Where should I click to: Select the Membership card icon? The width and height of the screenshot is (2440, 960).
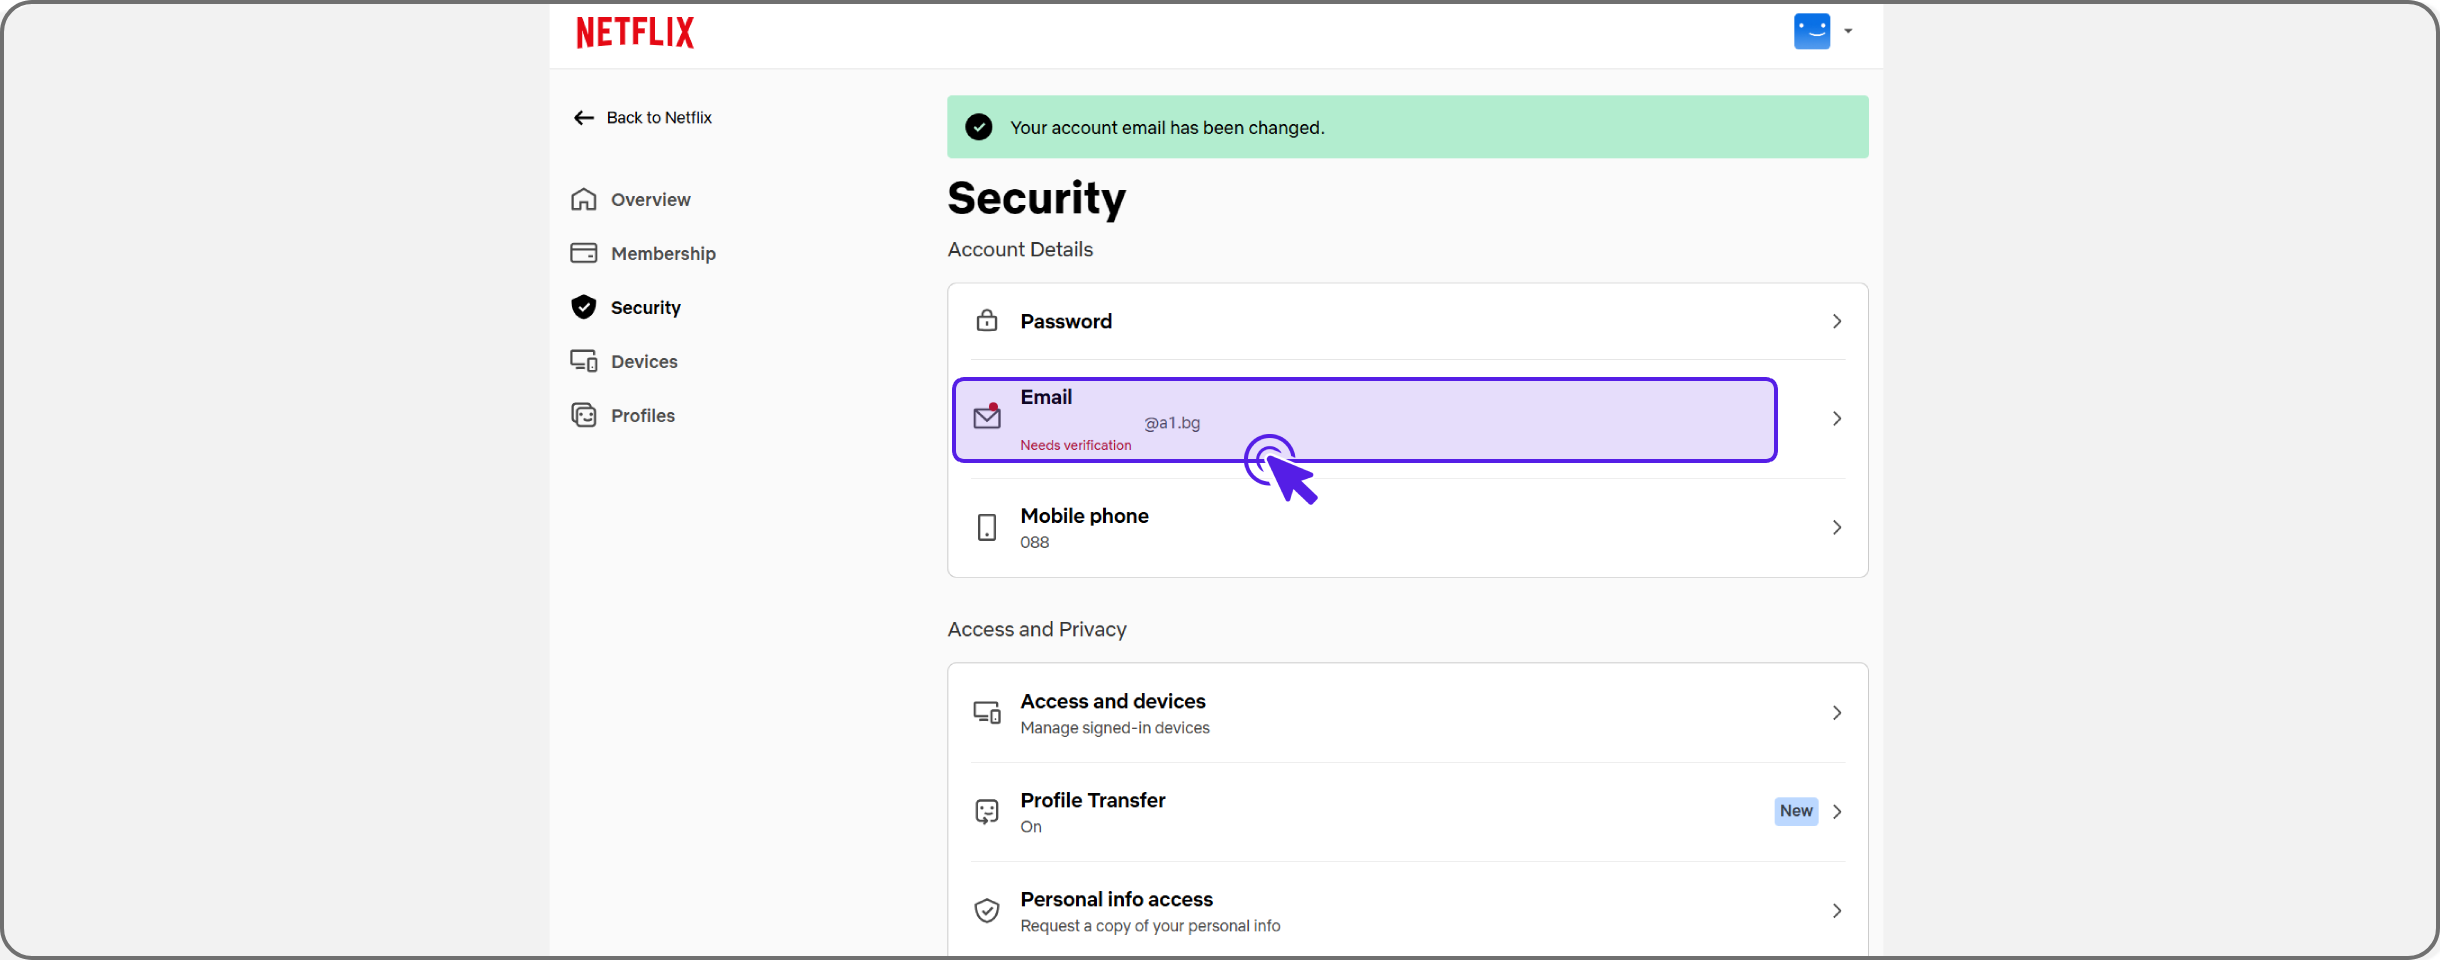click(x=584, y=253)
